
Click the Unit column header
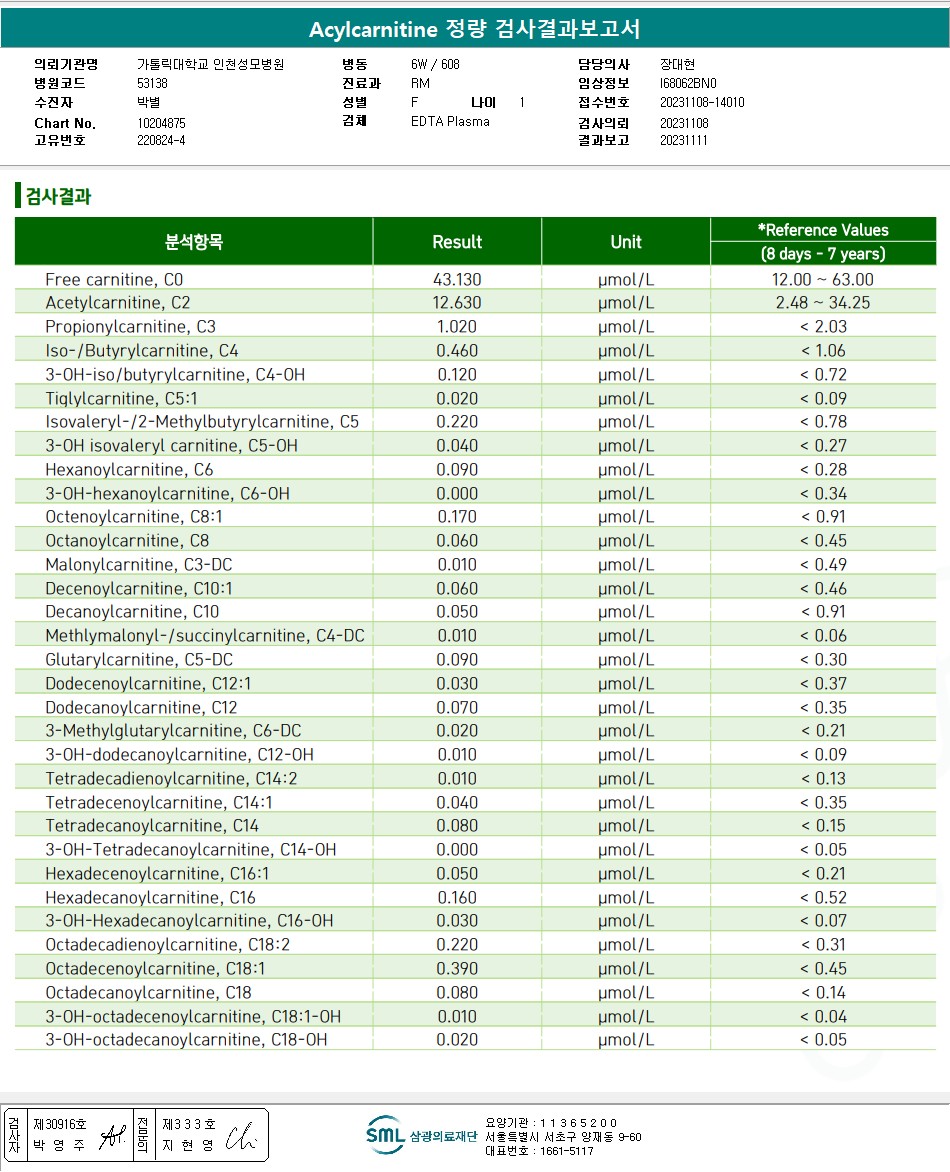[626, 241]
